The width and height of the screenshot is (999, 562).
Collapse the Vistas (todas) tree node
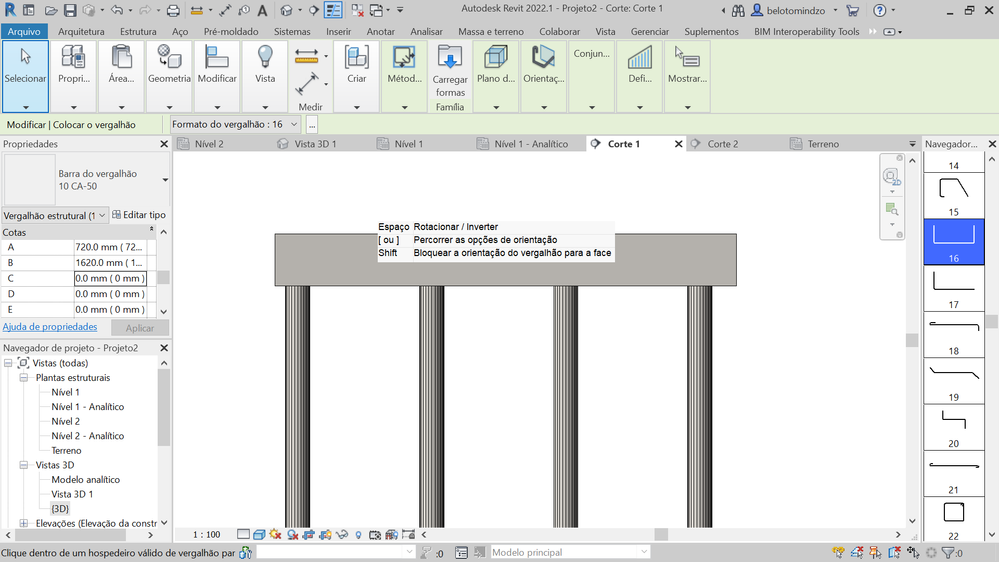8,363
